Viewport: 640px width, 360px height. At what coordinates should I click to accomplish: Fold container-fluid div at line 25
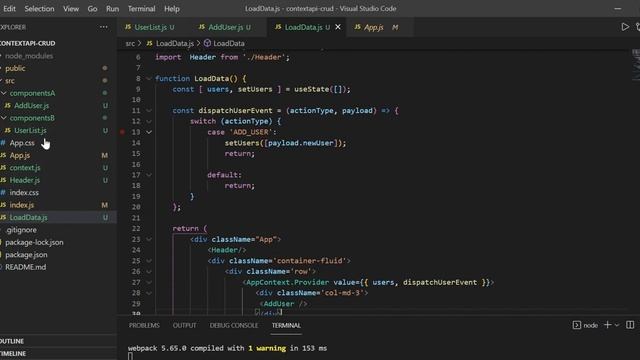[149, 261]
